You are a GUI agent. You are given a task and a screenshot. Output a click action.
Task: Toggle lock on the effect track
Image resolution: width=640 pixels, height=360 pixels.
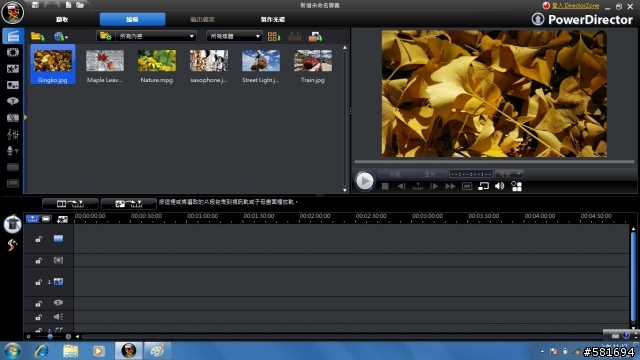coord(38,260)
